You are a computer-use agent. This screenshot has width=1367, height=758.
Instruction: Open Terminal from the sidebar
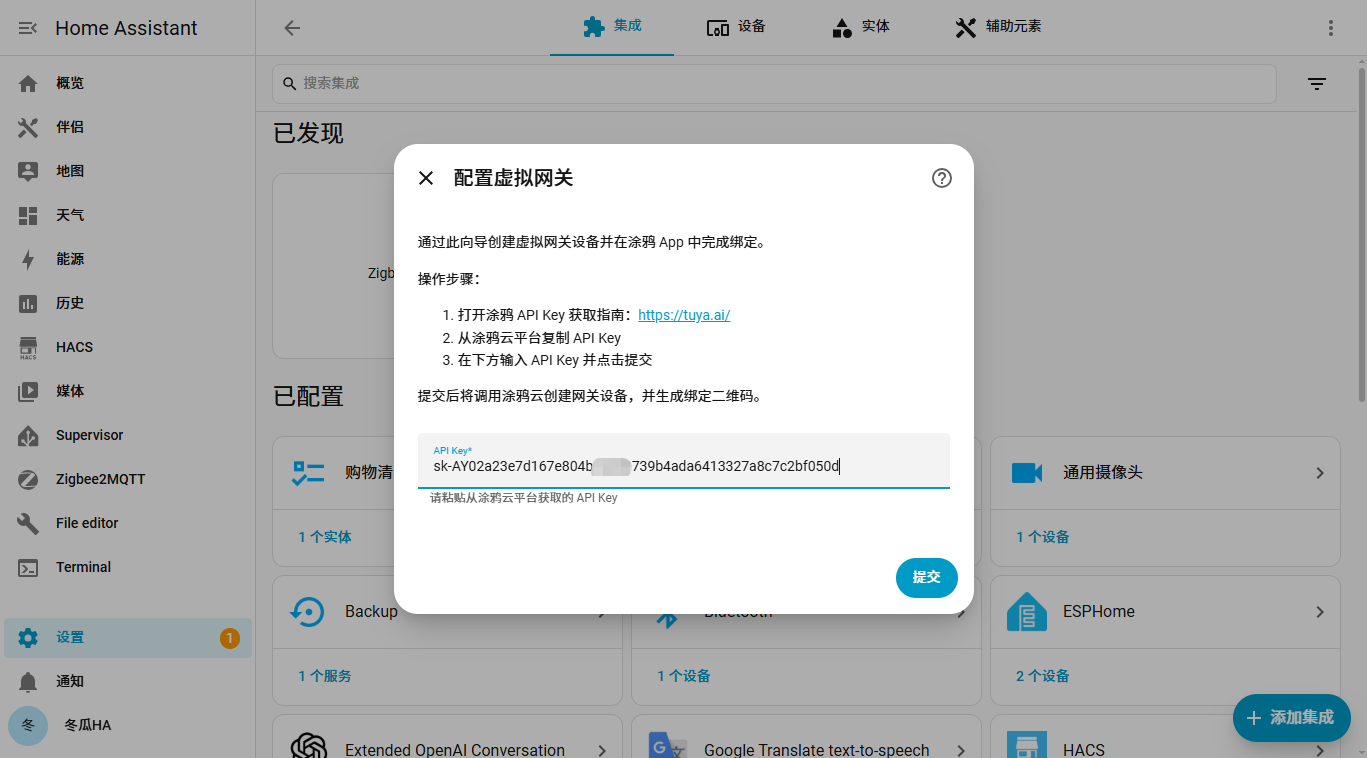(128, 567)
